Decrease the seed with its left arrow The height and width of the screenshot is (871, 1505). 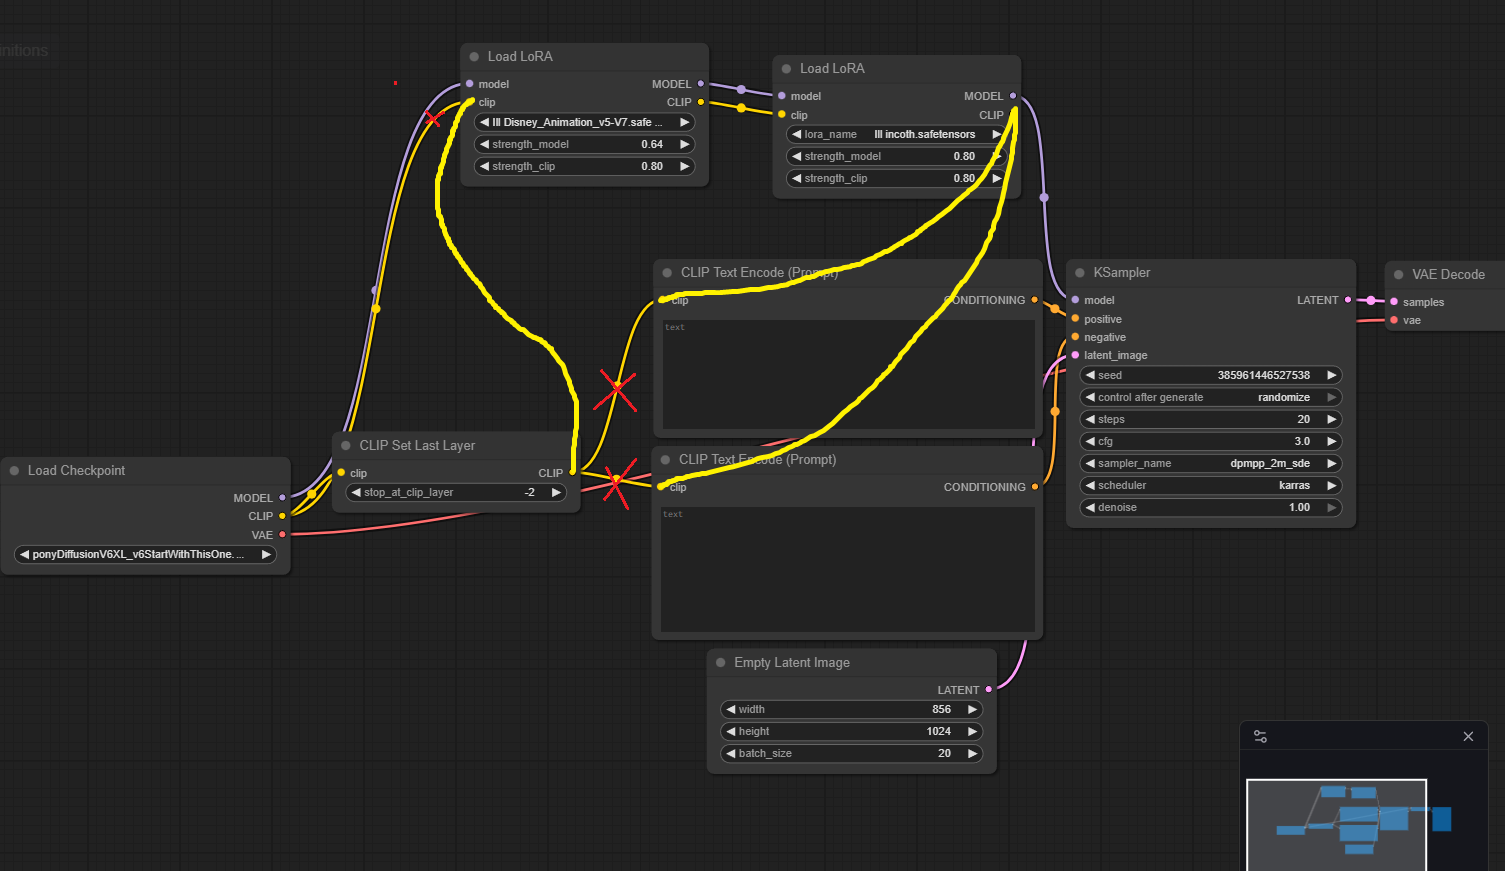(x=1090, y=376)
